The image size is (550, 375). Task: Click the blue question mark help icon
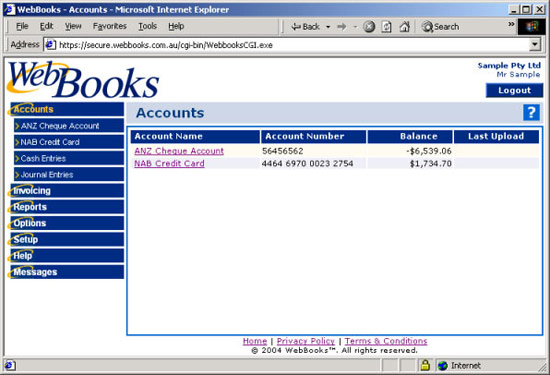tap(531, 113)
